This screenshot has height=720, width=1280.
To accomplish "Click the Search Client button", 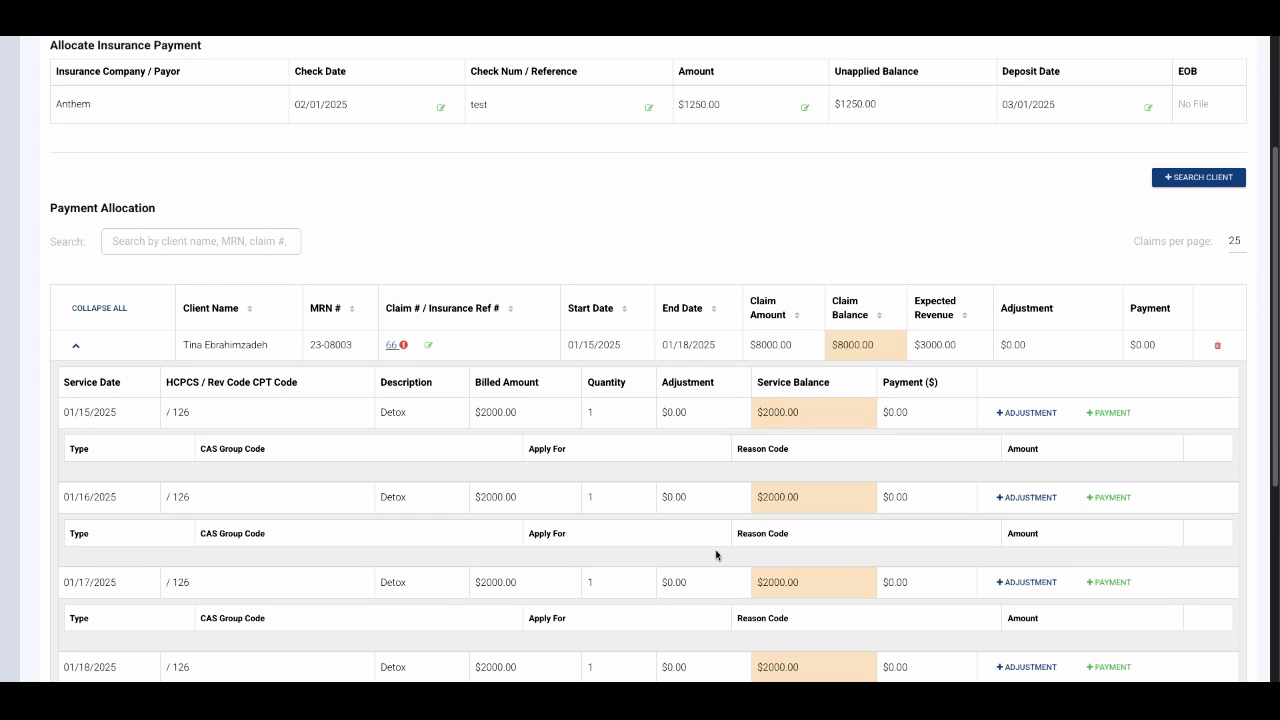I will [1198, 177].
